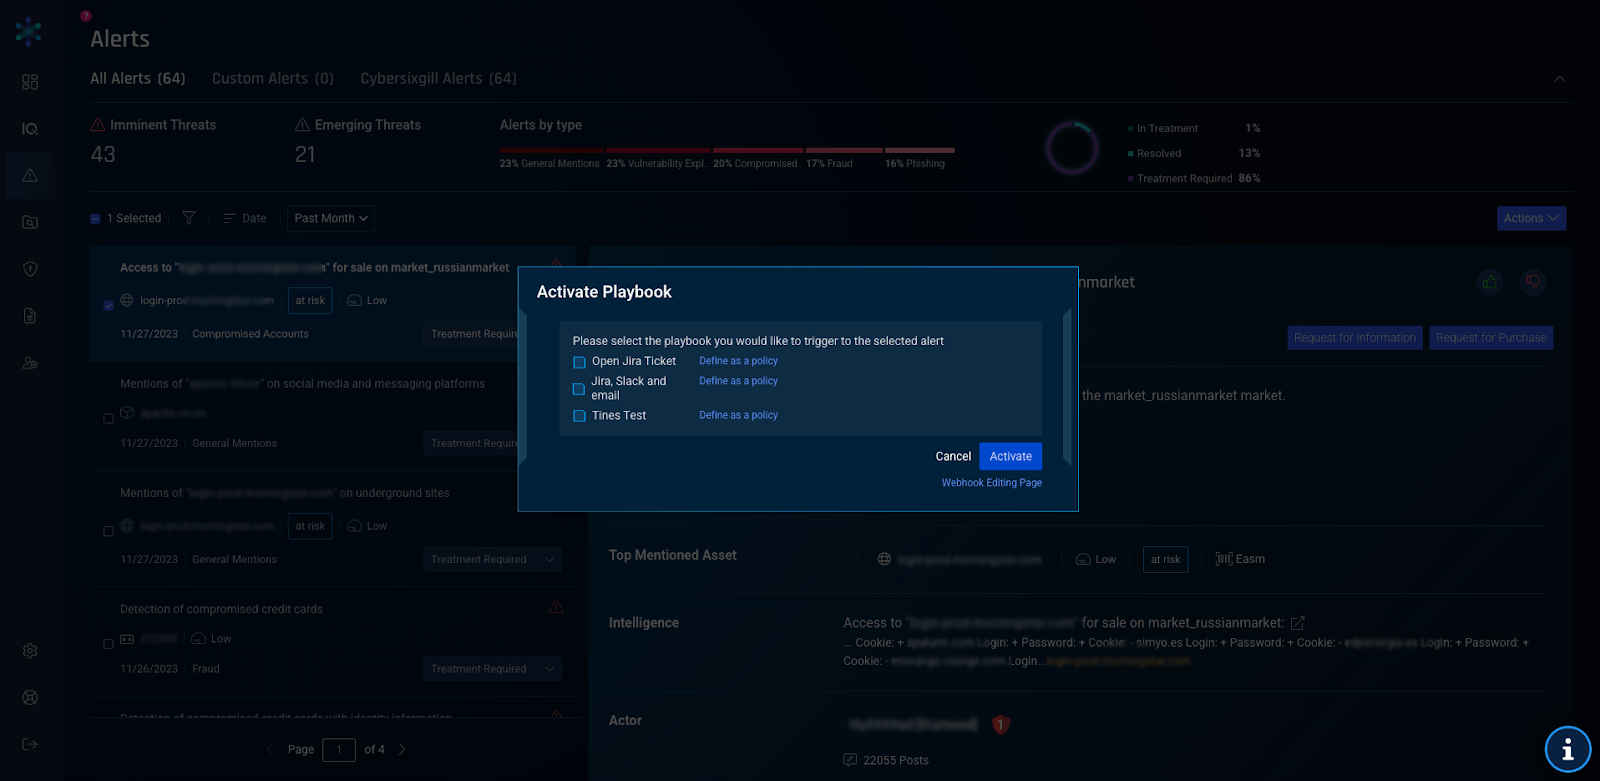Click the filter funnel icon
1600x781 pixels.
(189, 218)
